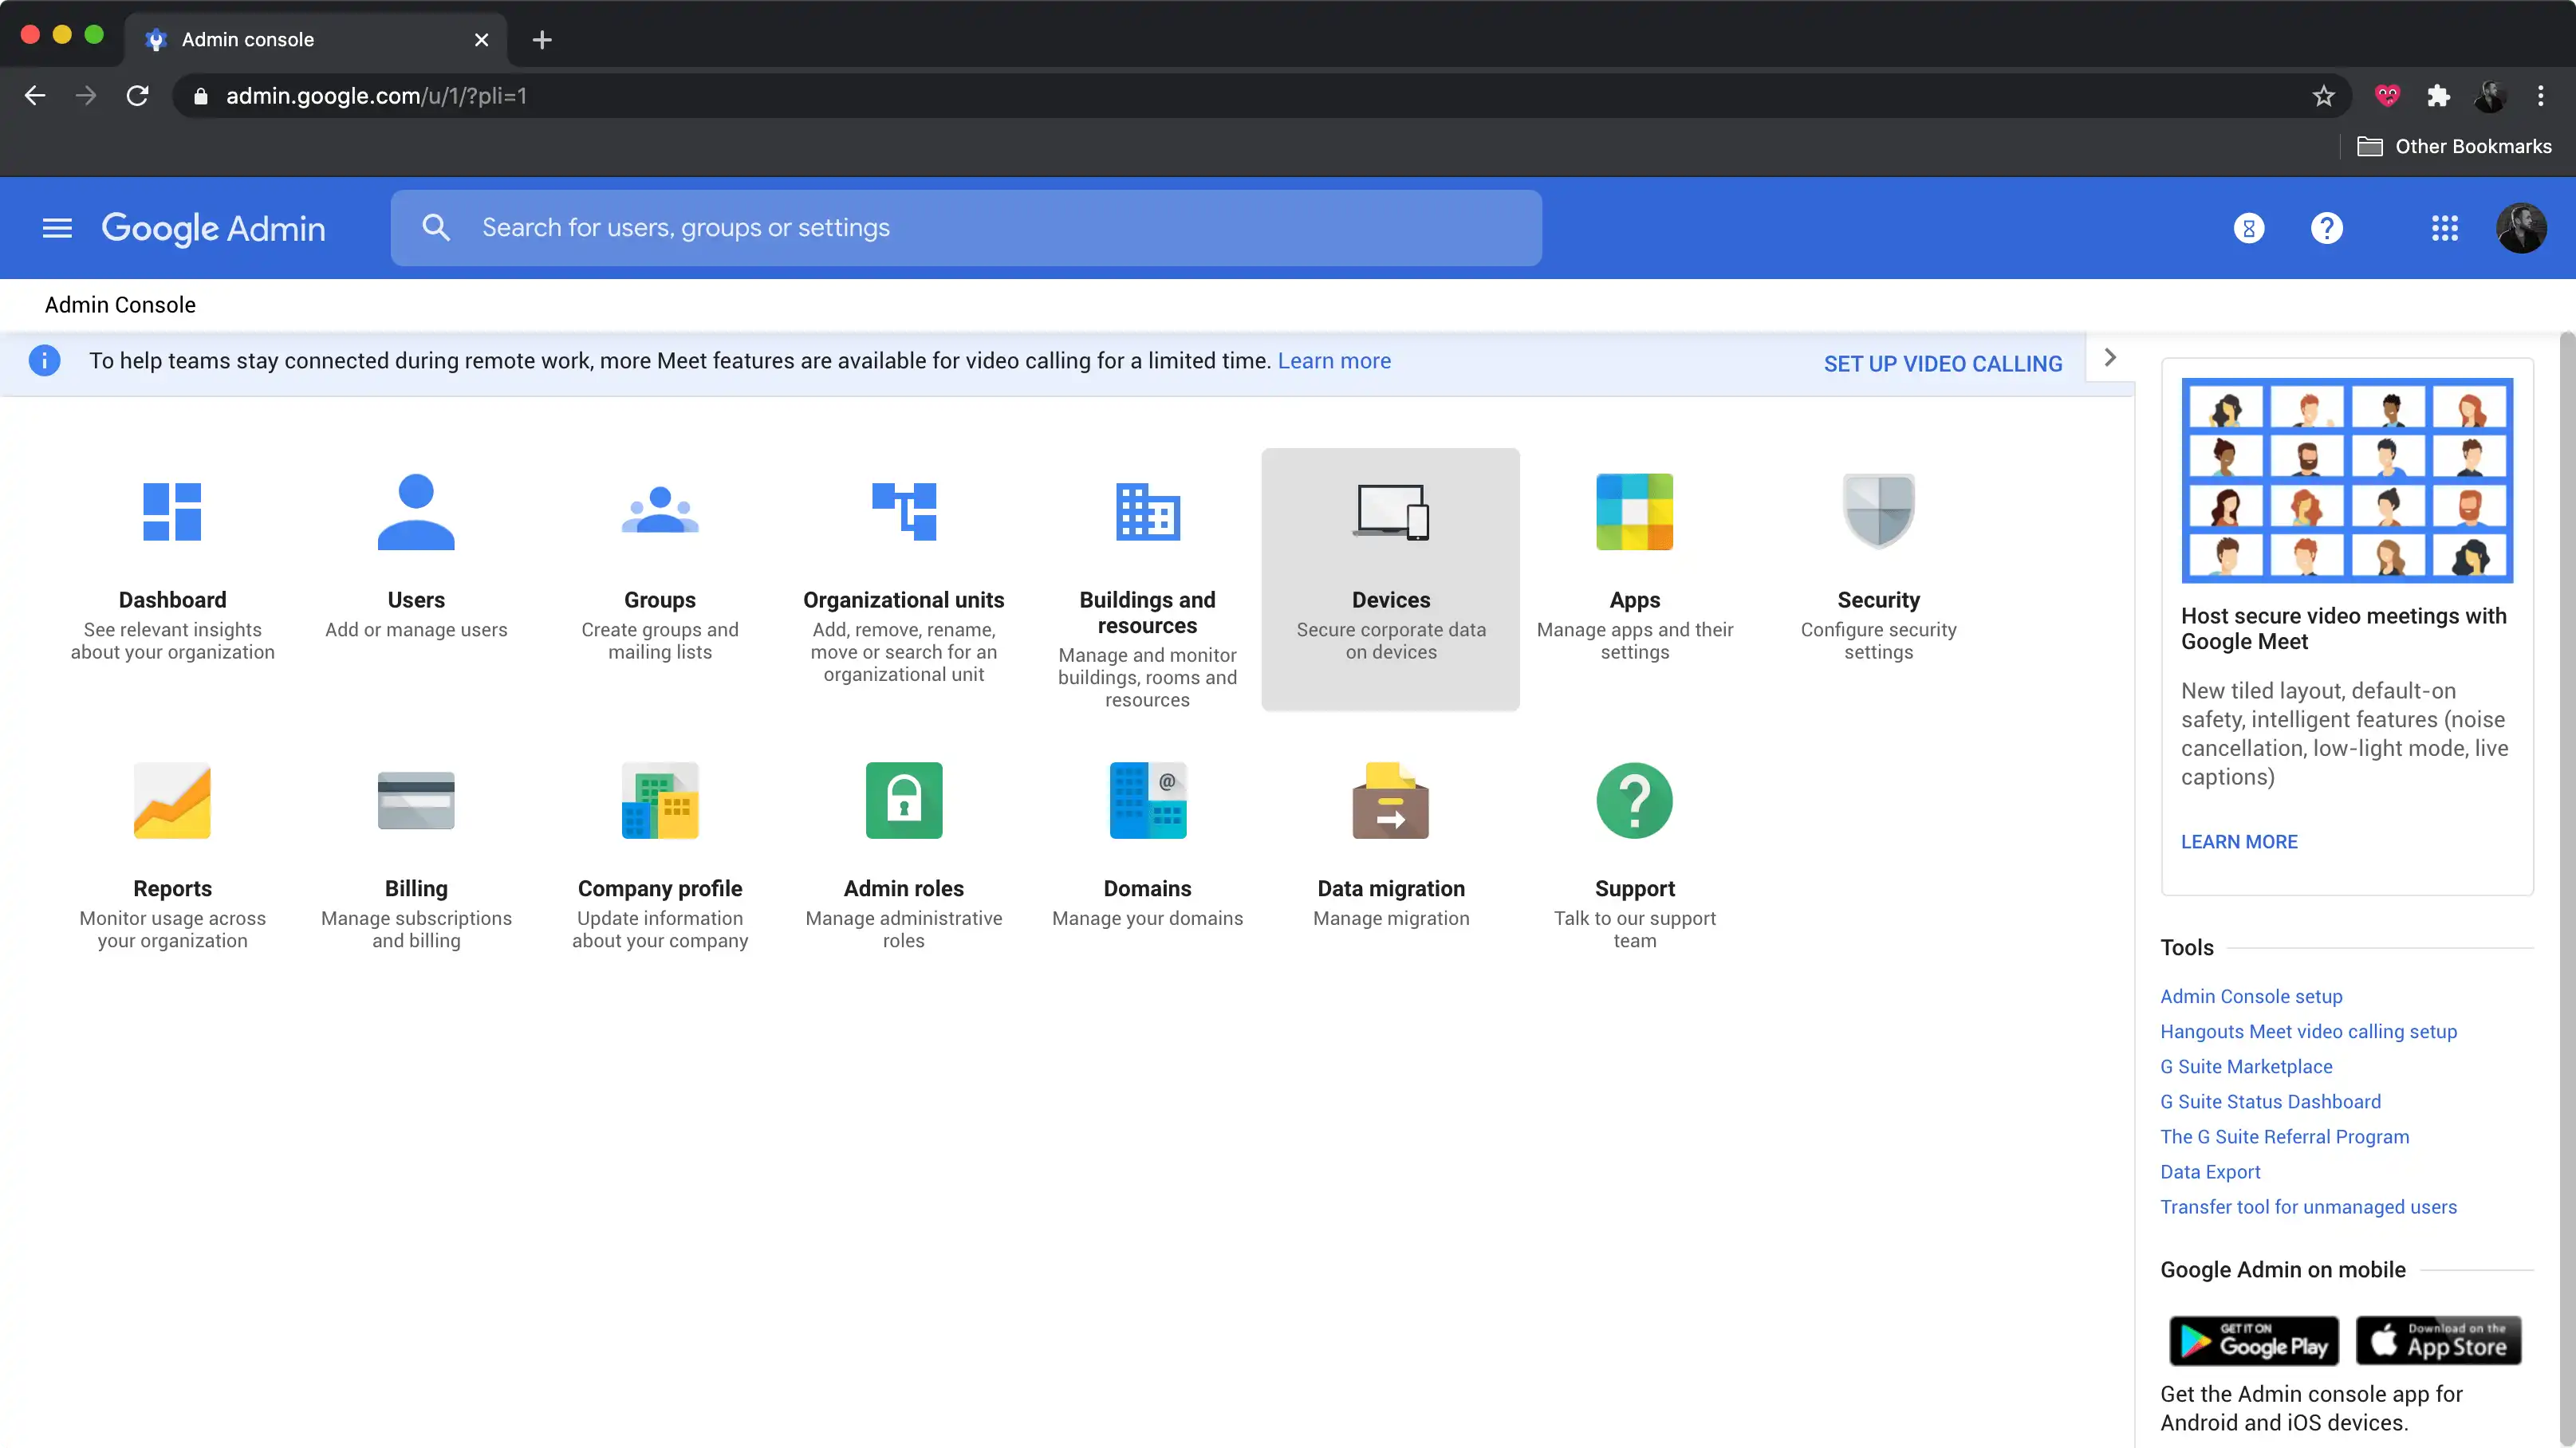
Task: Click the Get it on Google Play badge
Action: coord(2254,1340)
